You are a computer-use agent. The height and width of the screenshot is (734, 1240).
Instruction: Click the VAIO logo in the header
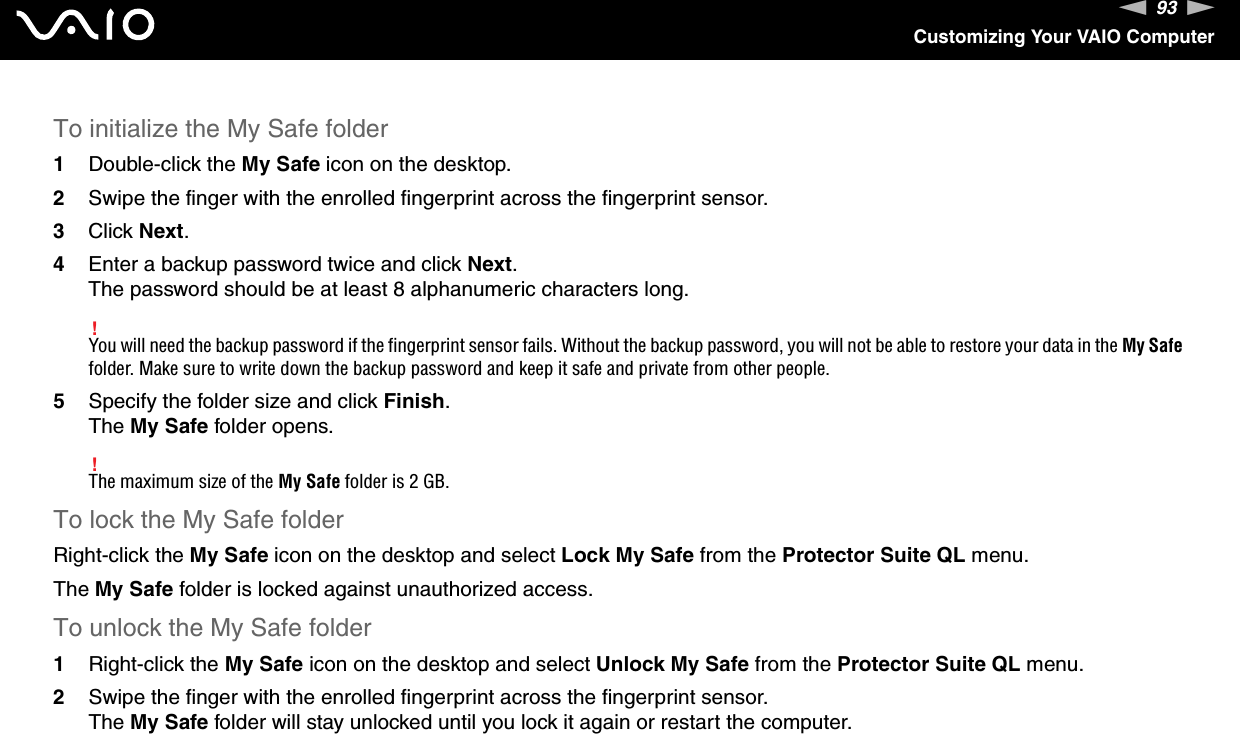(x=91, y=26)
